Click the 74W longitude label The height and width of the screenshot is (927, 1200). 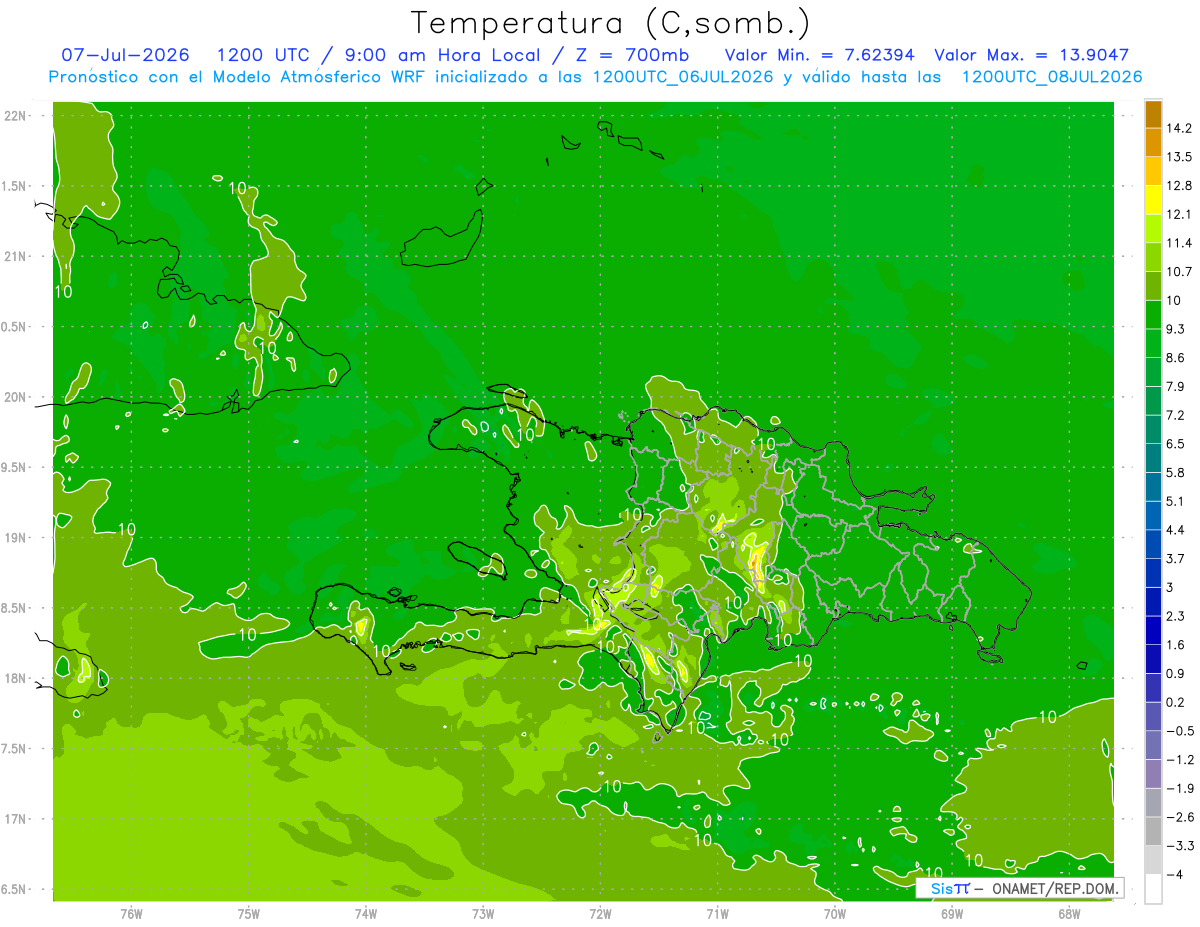(x=365, y=913)
